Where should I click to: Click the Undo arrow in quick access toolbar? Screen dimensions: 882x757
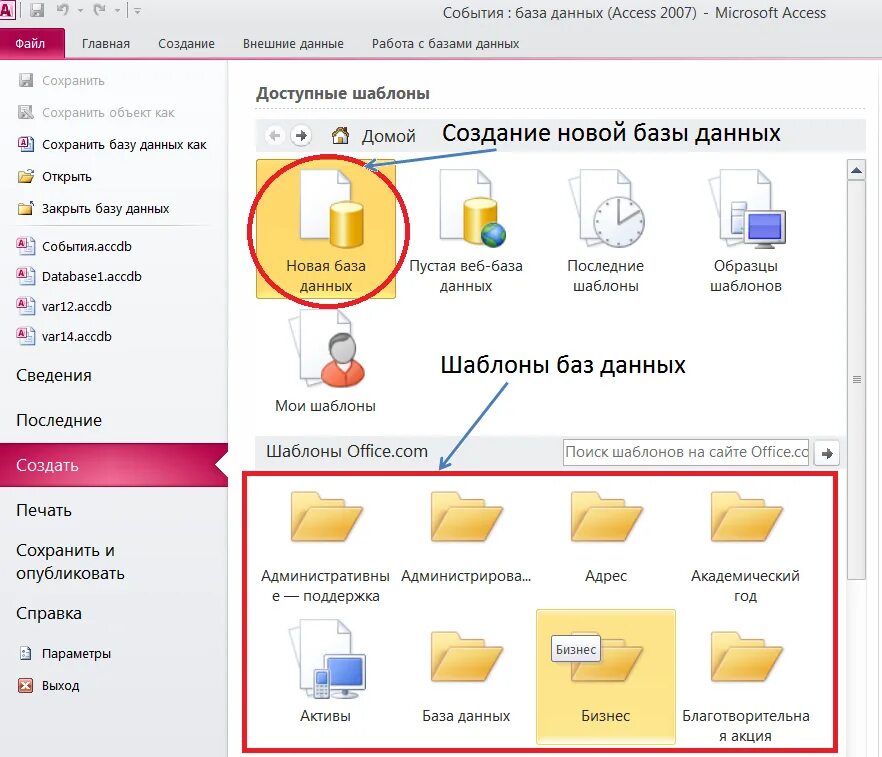point(62,10)
